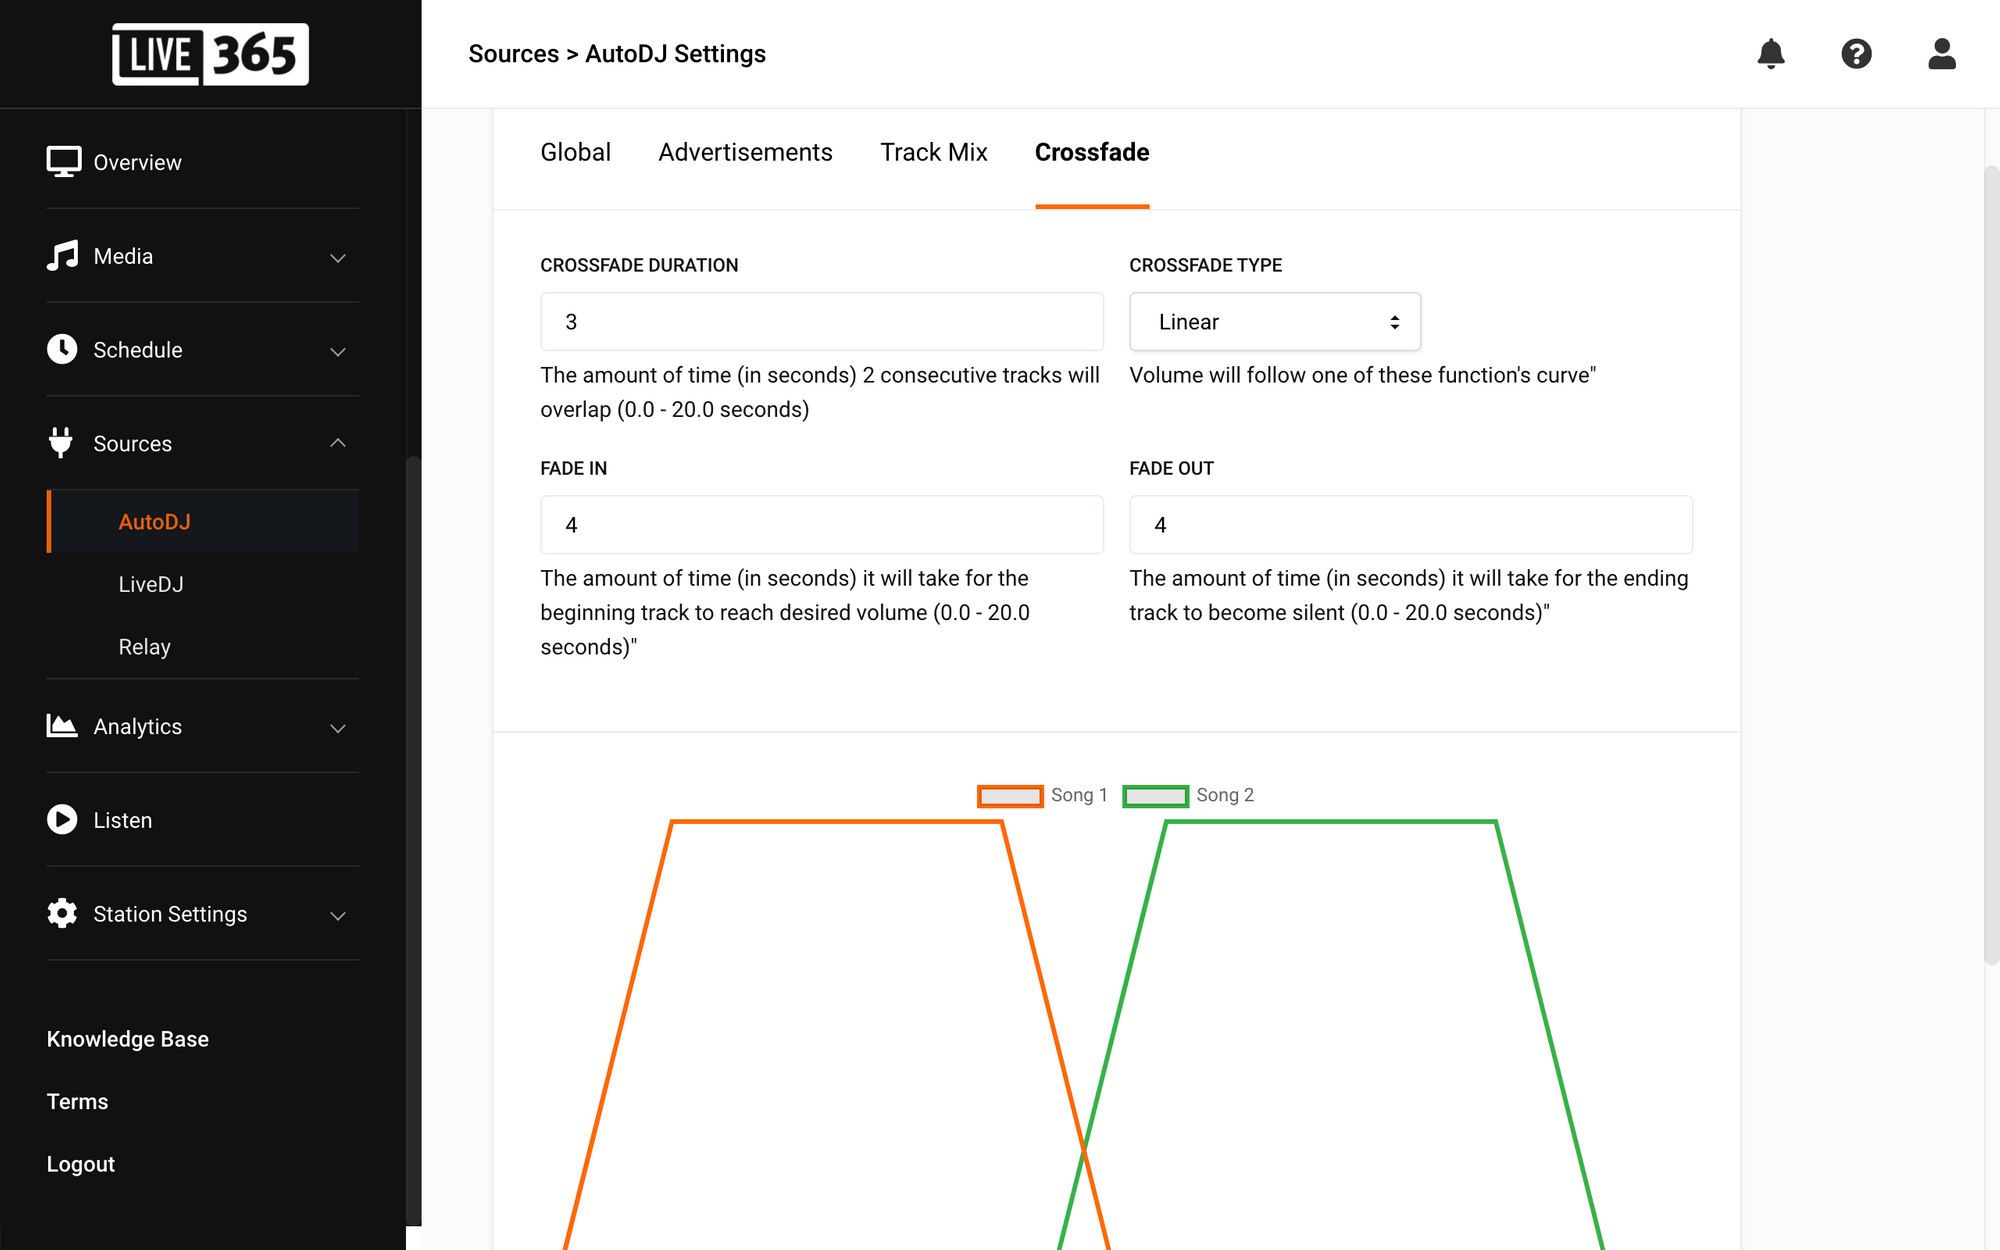This screenshot has width=2000, height=1250.
Task: Click the Schedule clock icon
Action: click(62, 349)
